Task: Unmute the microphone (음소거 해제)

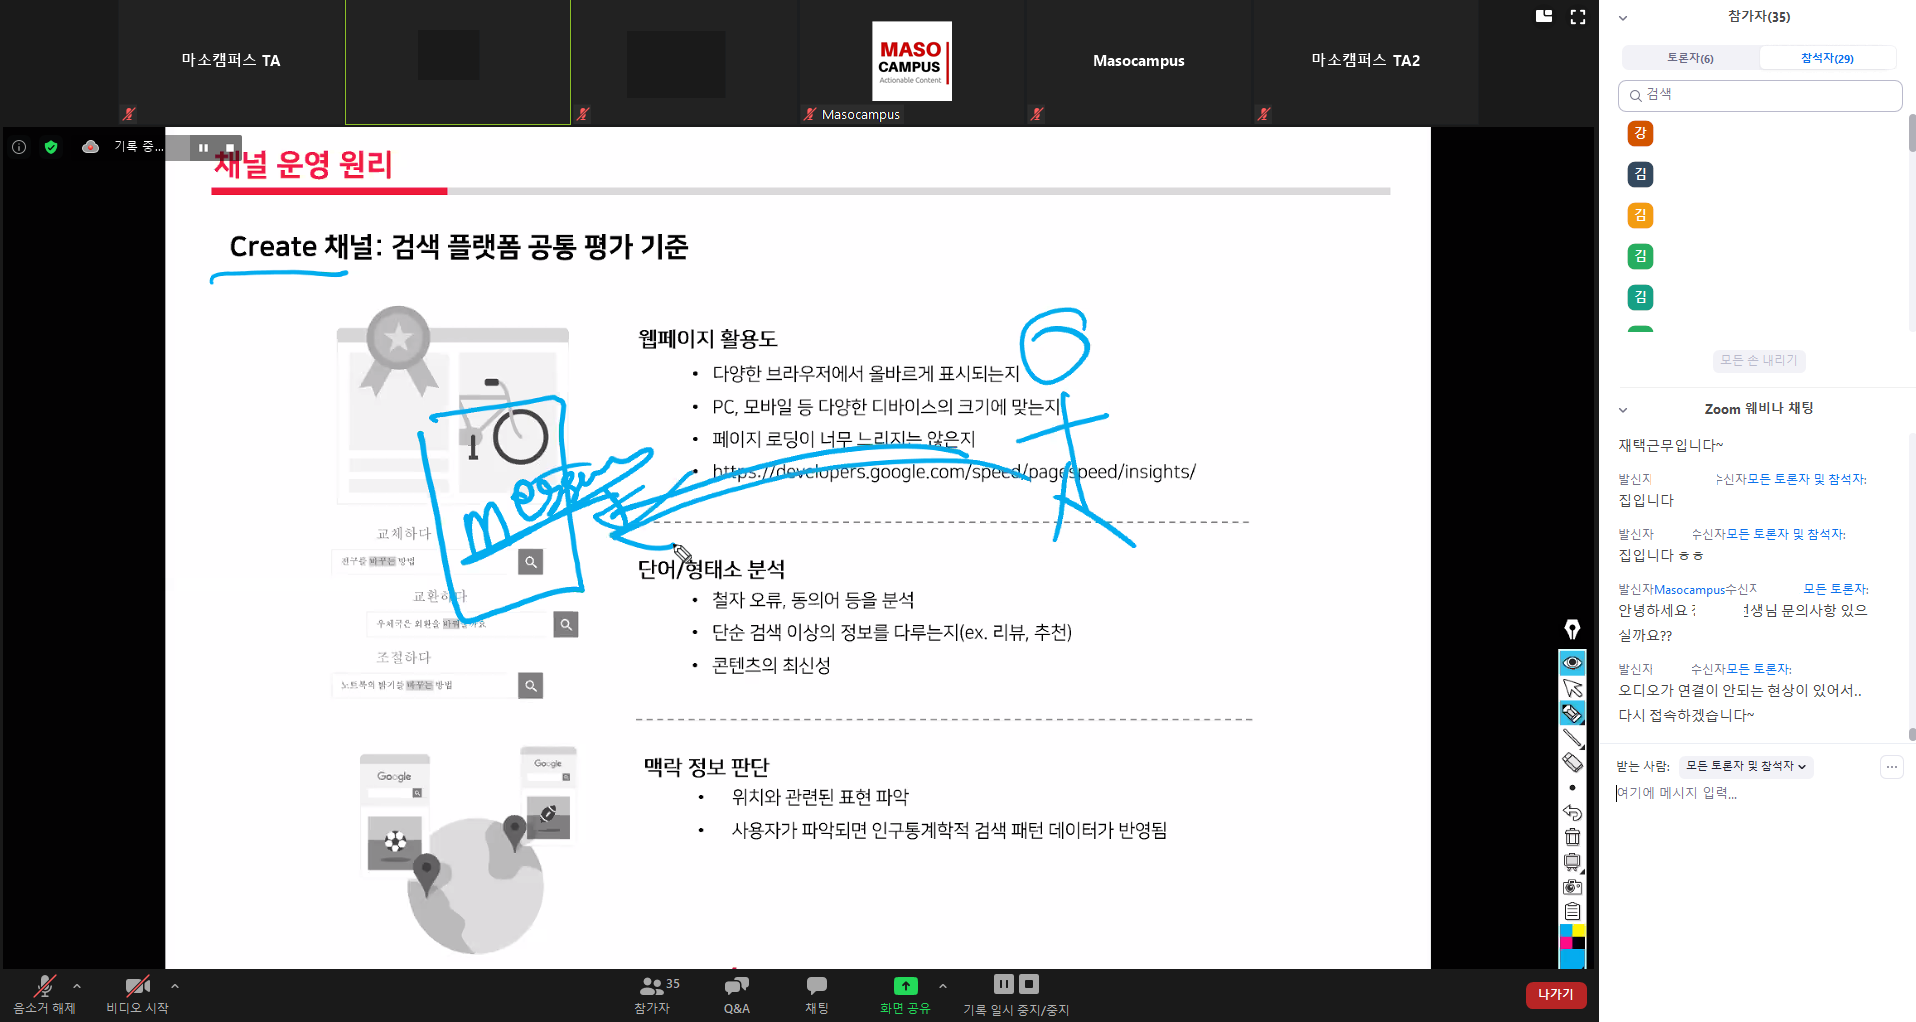Action: click(44, 994)
